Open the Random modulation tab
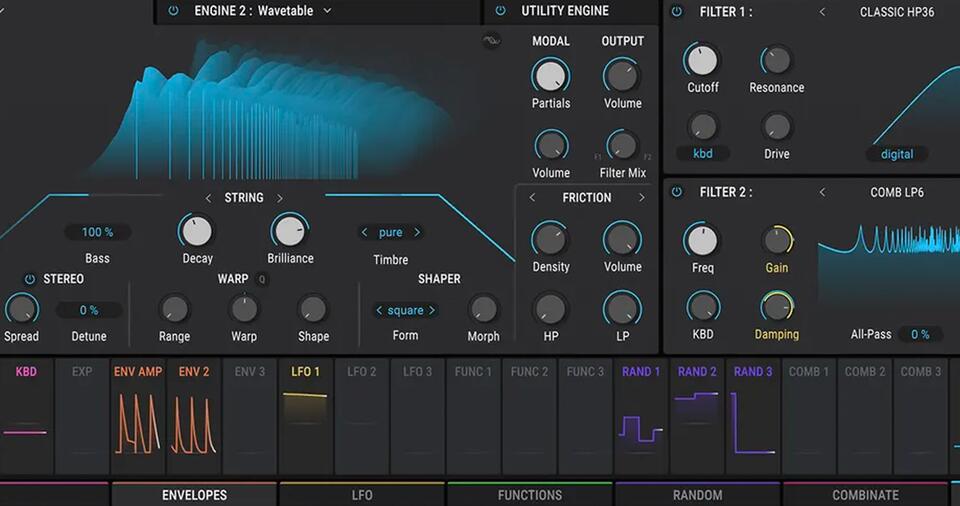Image resolution: width=960 pixels, height=506 pixels. coord(697,494)
